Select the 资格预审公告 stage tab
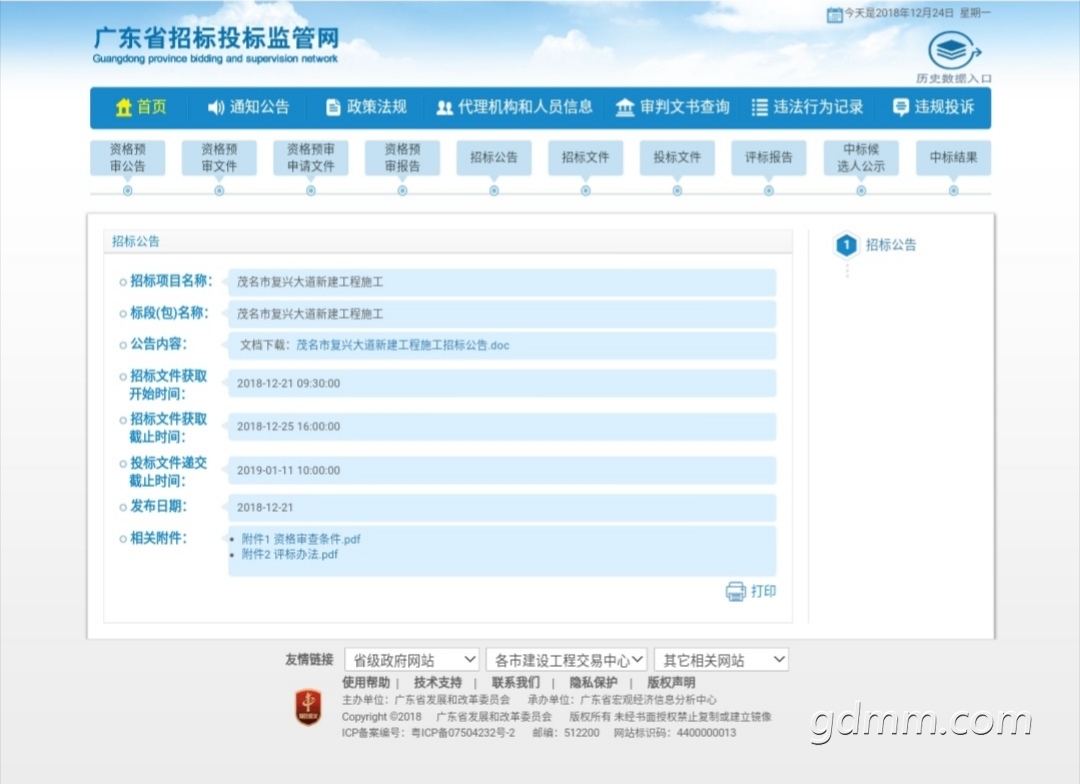 (127, 158)
